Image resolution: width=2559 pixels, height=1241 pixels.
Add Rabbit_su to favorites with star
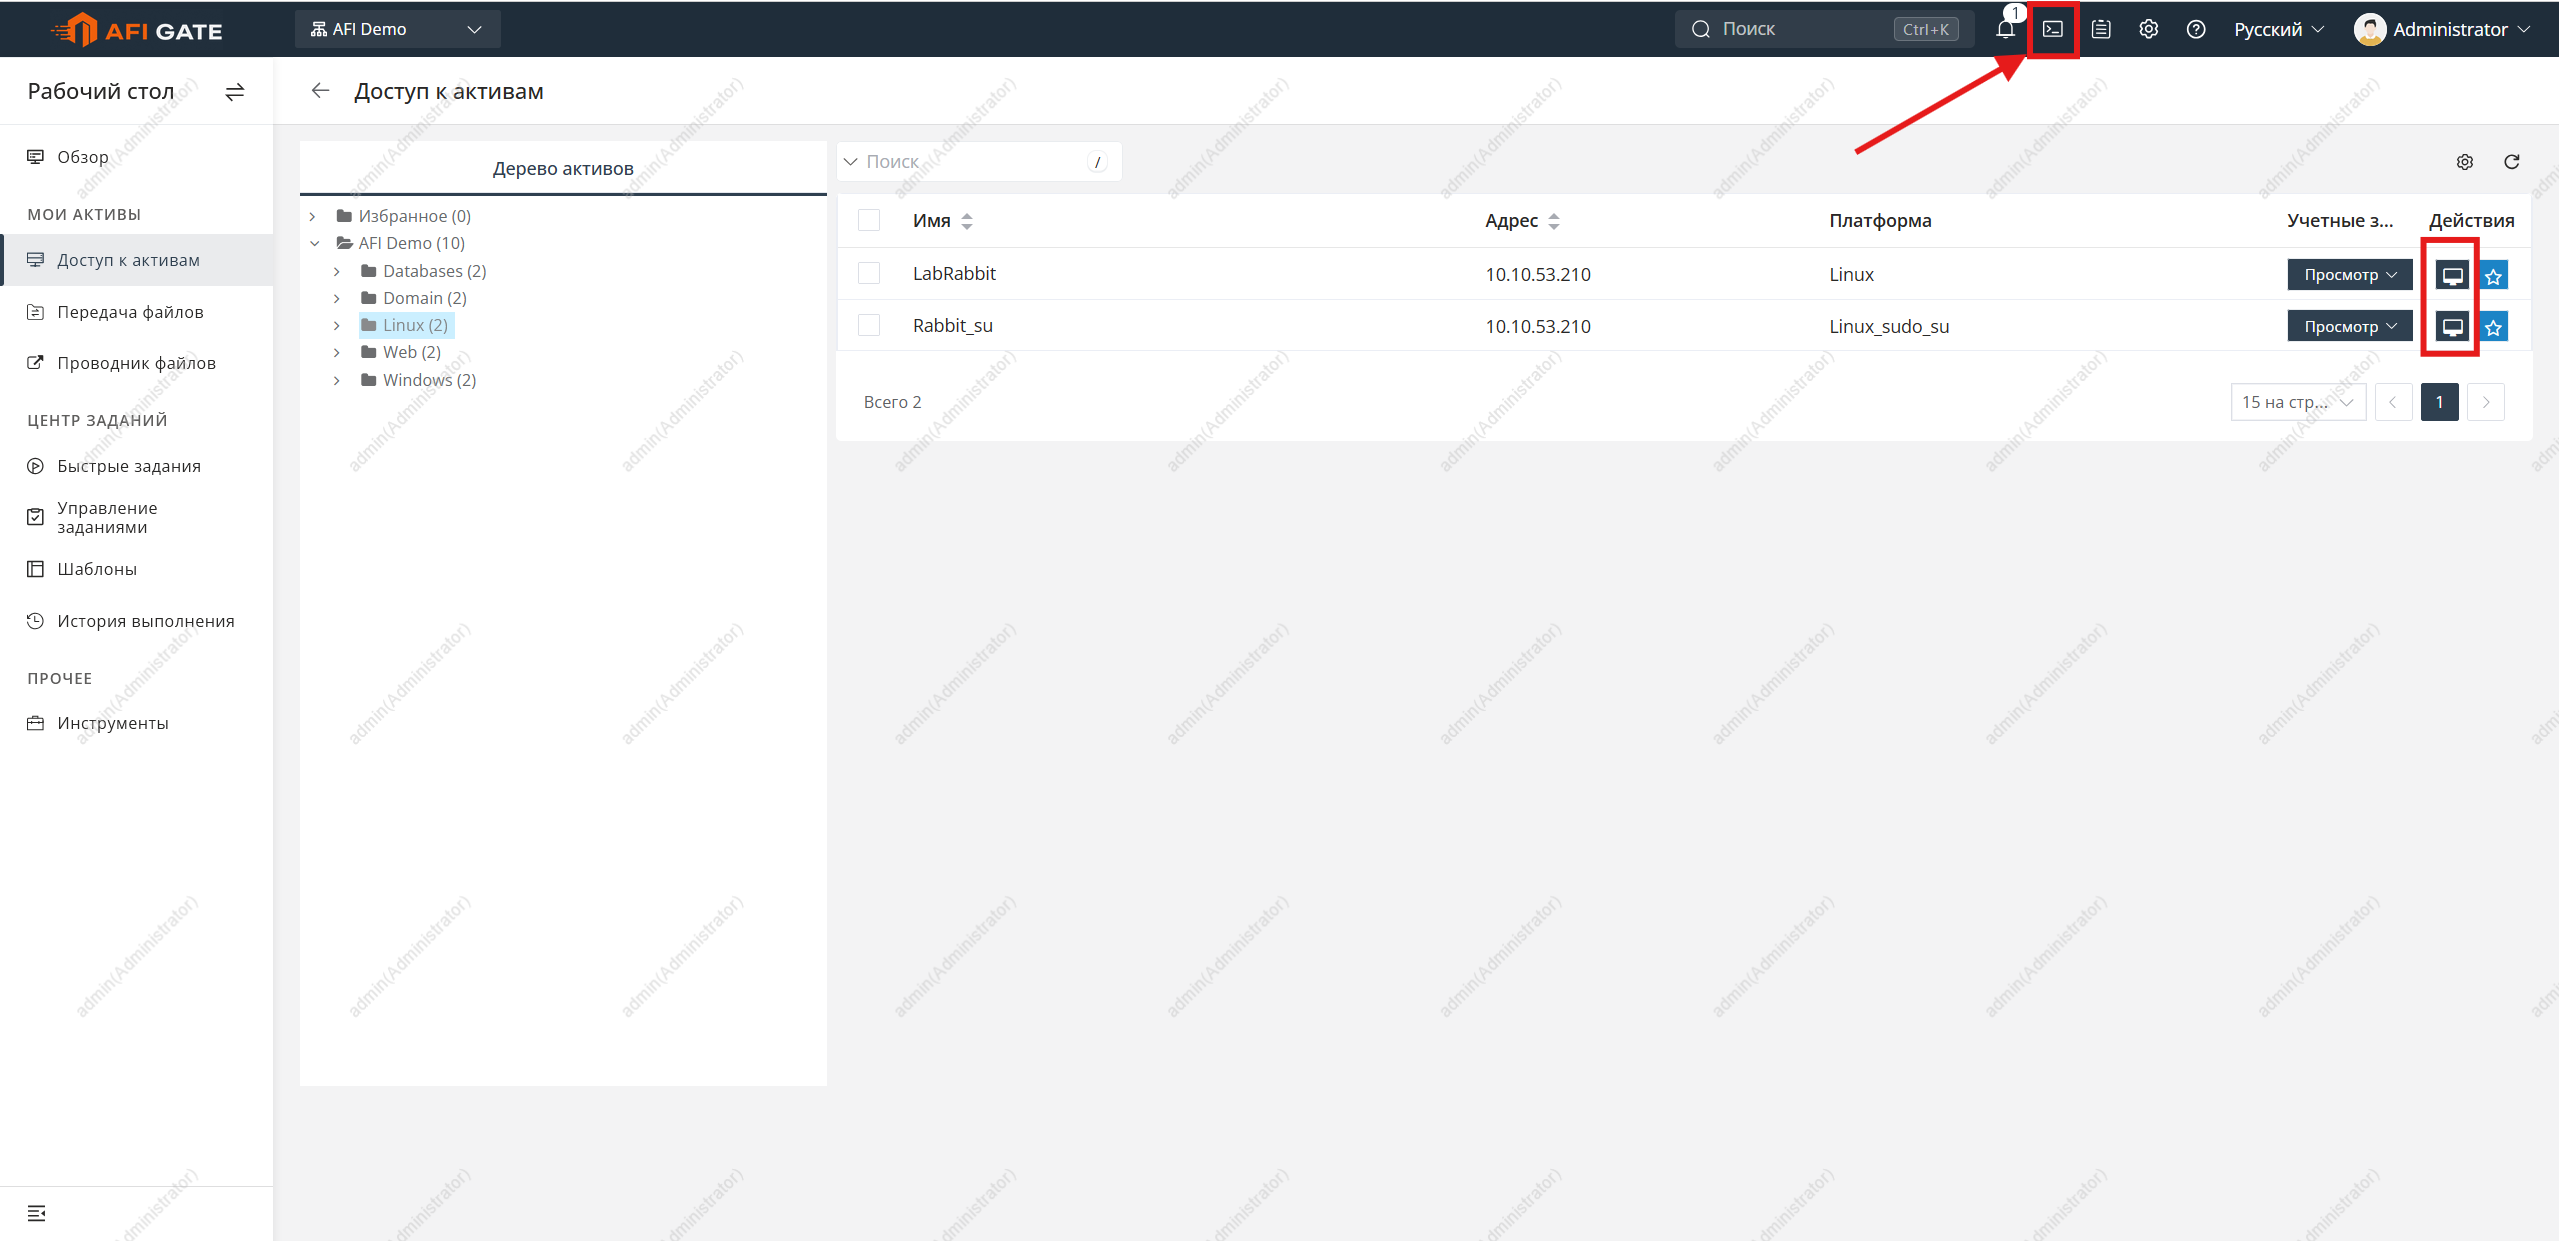tap(2493, 327)
